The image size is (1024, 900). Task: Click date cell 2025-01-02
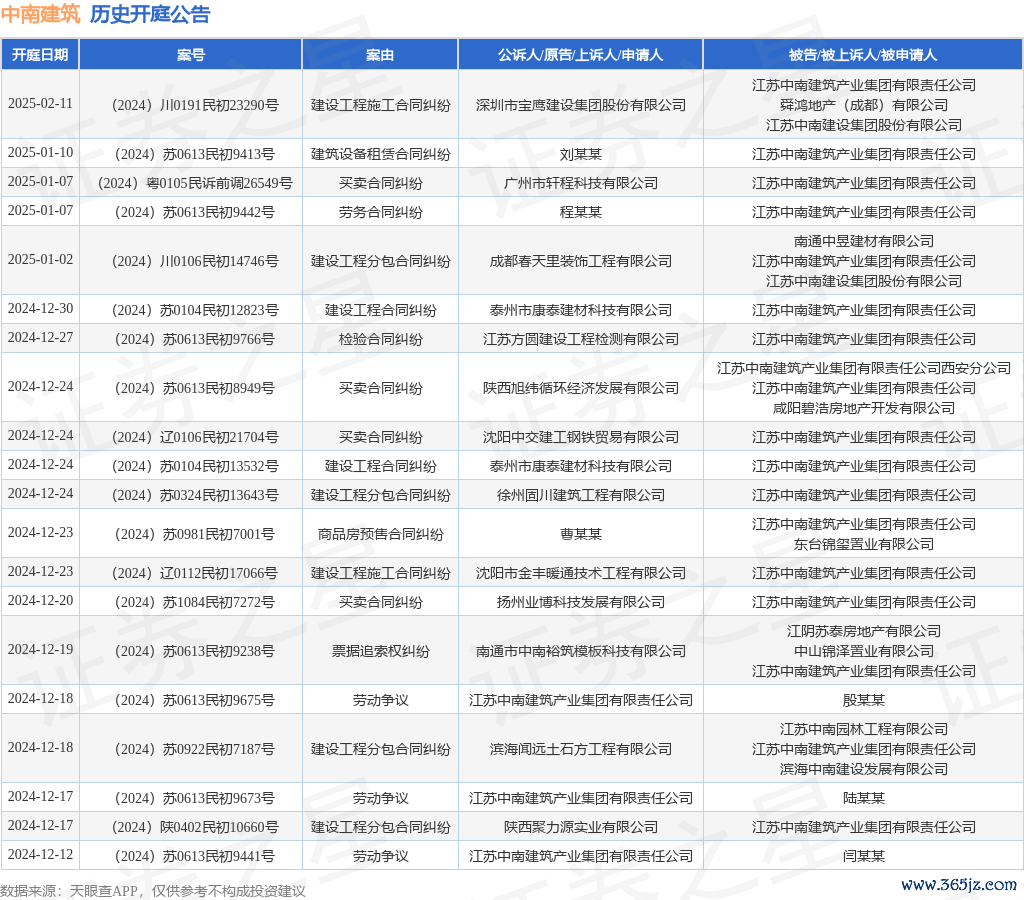click(40, 260)
